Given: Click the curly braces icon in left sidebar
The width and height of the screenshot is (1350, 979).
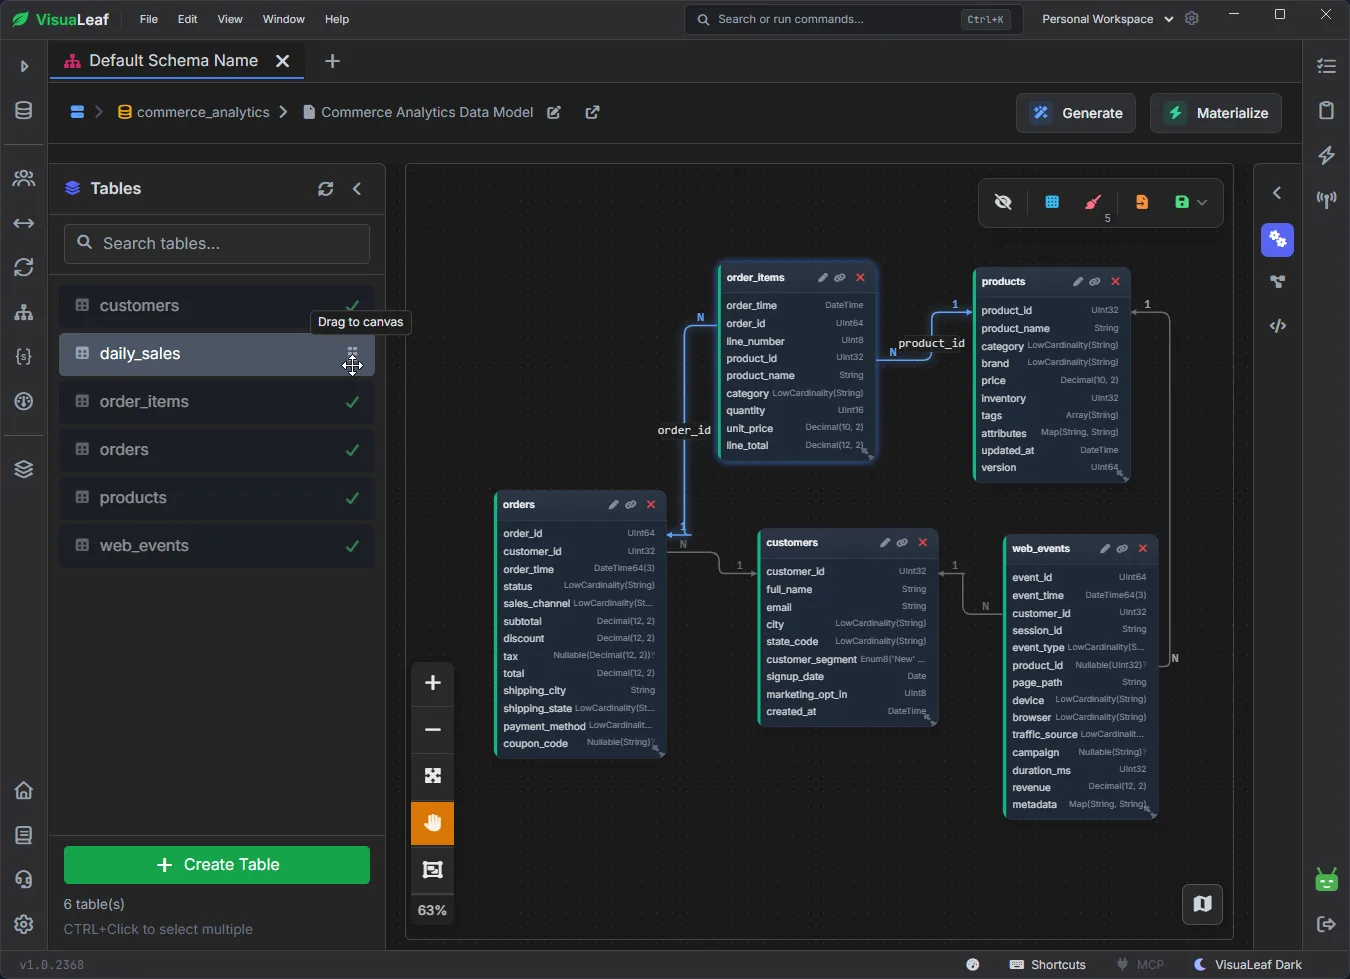Looking at the screenshot, I should 24,356.
